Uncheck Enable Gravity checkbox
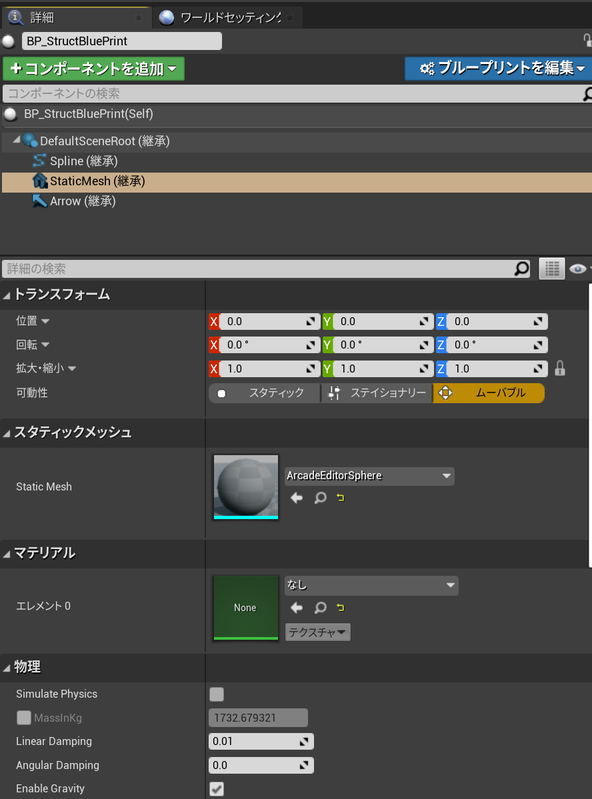 tap(217, 789)
